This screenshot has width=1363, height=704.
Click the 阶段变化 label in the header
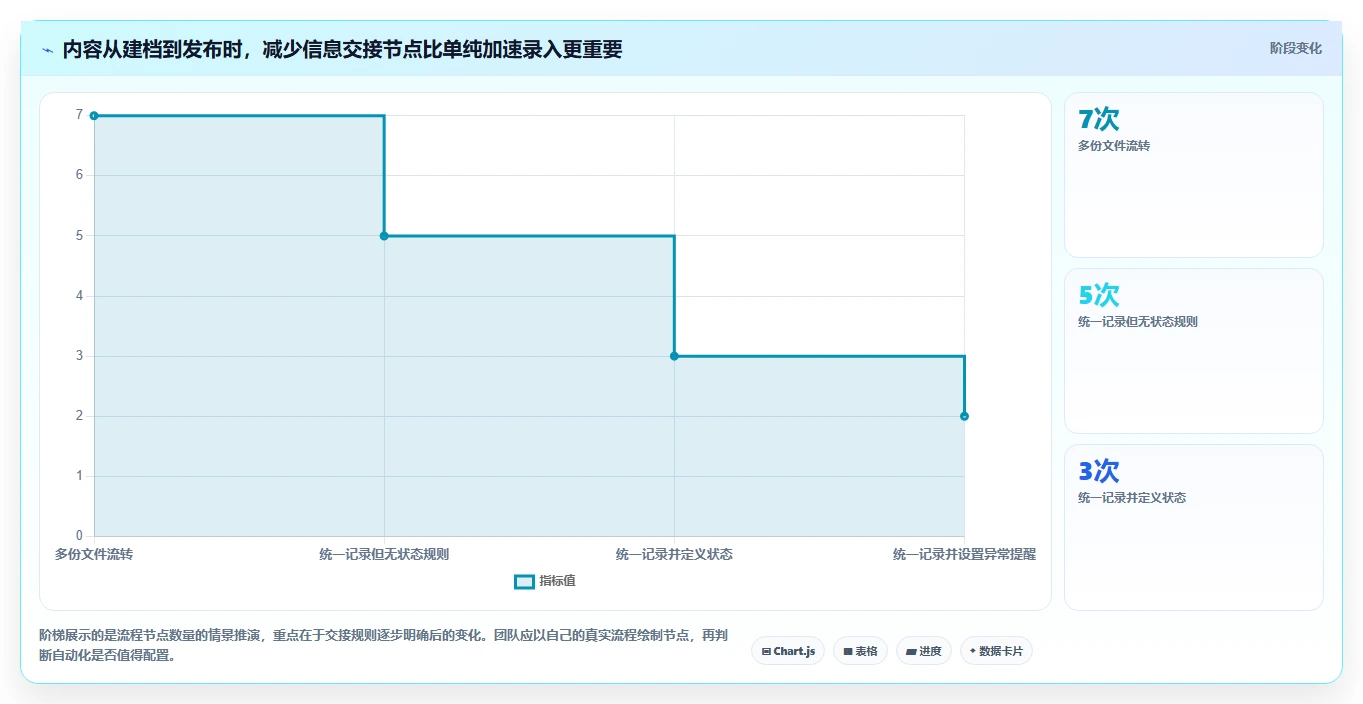pos(1296,48)
